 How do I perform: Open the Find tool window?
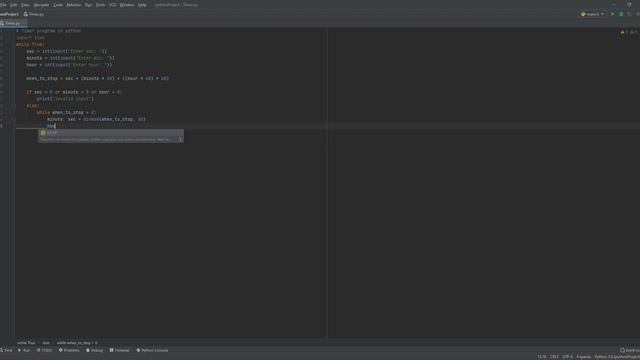[6, 350]
